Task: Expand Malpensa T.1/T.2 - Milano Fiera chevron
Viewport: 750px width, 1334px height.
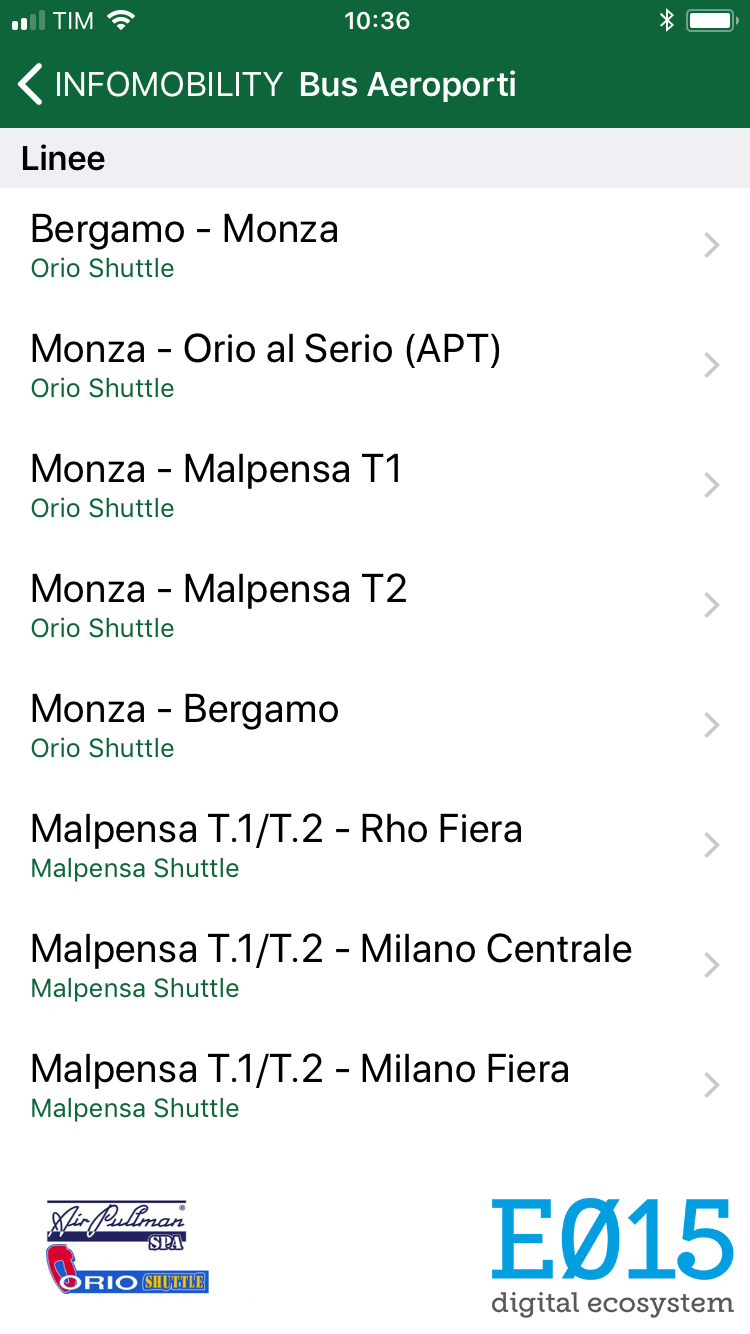Action: [x=711, y=1085]
